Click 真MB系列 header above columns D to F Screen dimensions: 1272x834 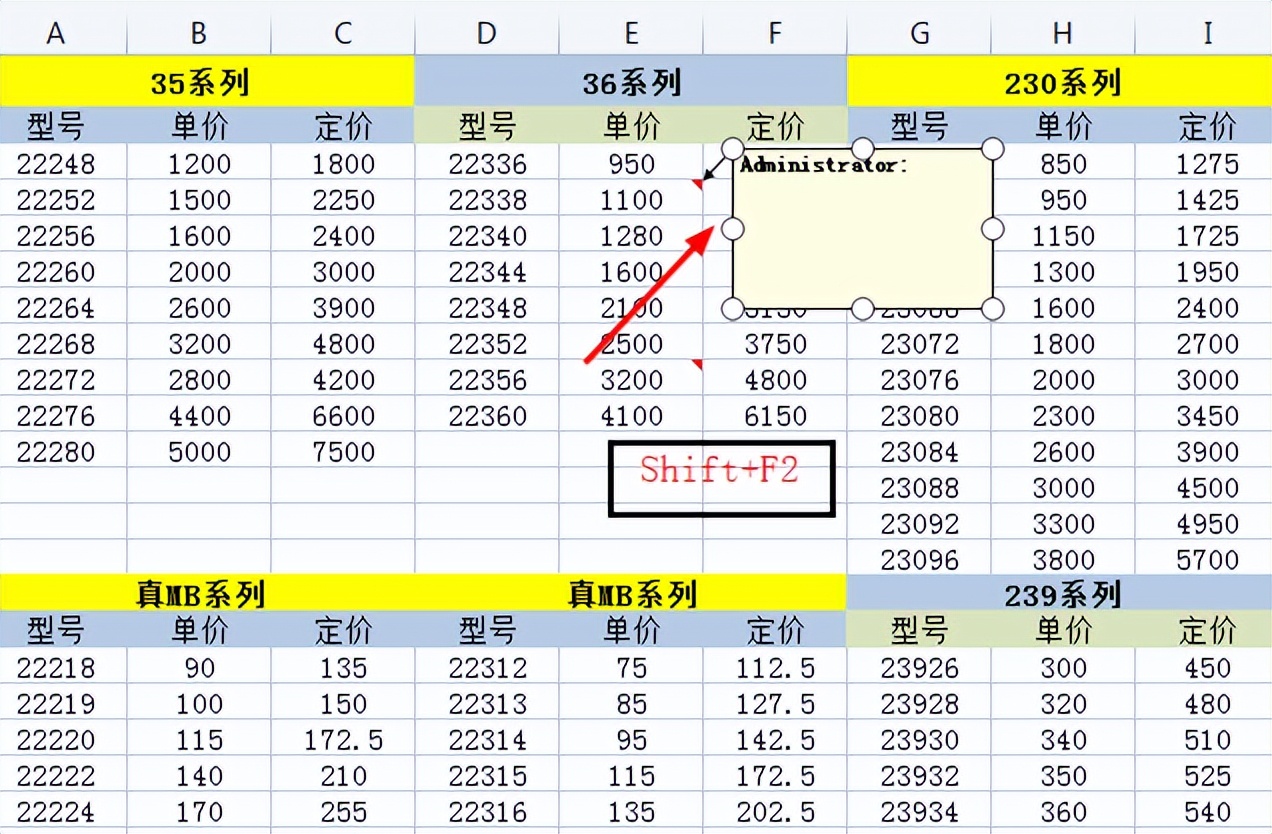point(631,594)
